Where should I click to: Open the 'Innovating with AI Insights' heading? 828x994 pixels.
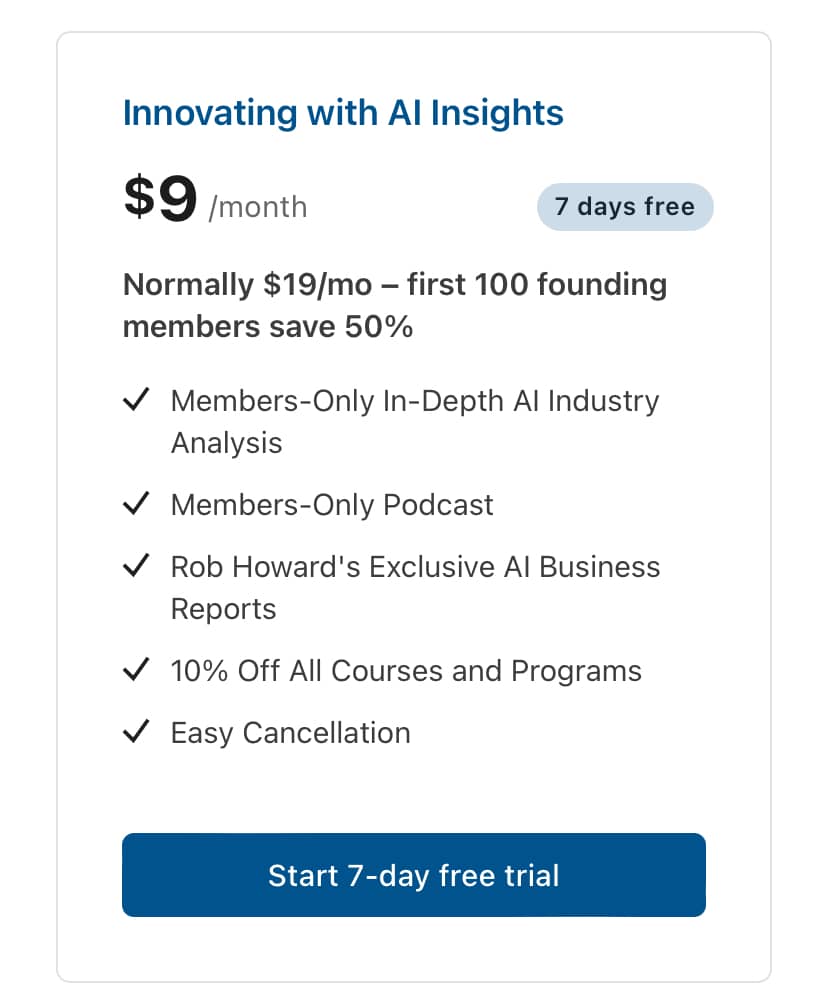click(x=343, y=113)
